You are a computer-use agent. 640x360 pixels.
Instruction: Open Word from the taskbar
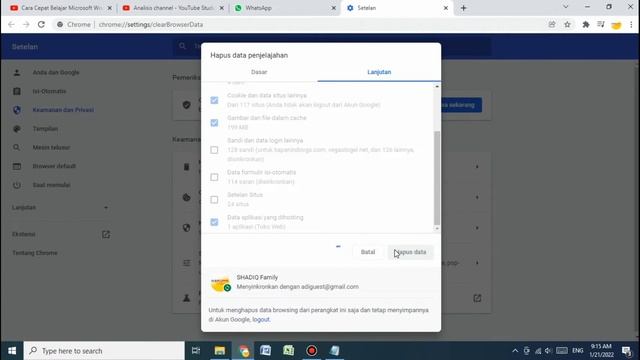265,351
